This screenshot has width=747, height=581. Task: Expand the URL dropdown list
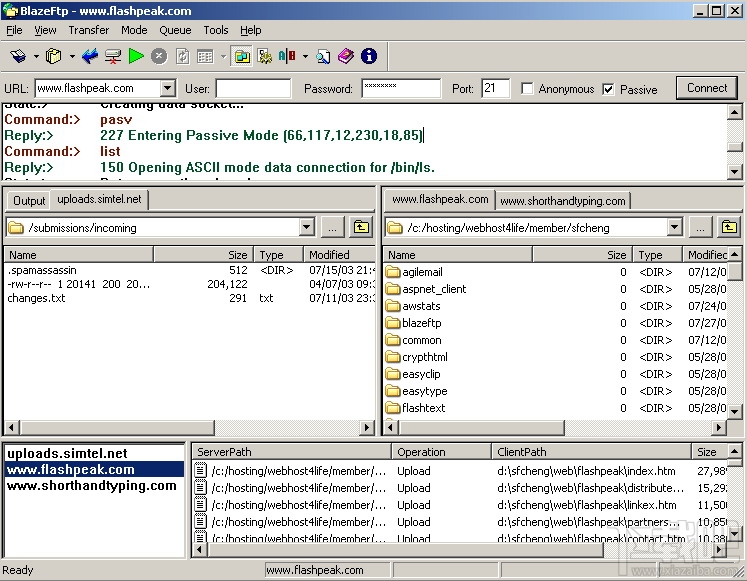point(167,89)
